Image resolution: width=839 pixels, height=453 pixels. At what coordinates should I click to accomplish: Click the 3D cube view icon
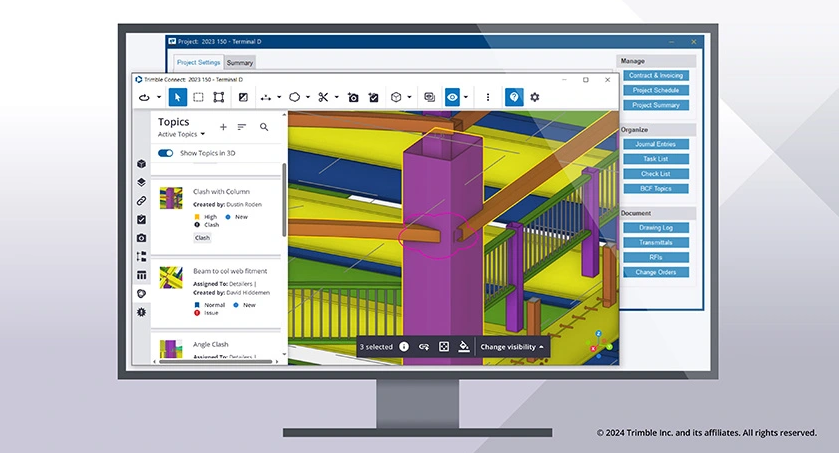click(396, 97)
